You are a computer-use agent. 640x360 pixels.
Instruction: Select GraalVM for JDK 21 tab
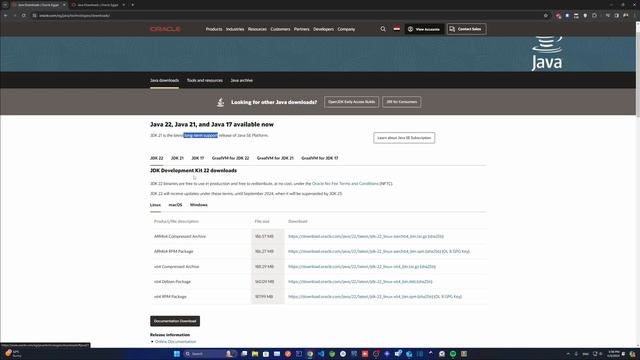(x=275, y=158)
